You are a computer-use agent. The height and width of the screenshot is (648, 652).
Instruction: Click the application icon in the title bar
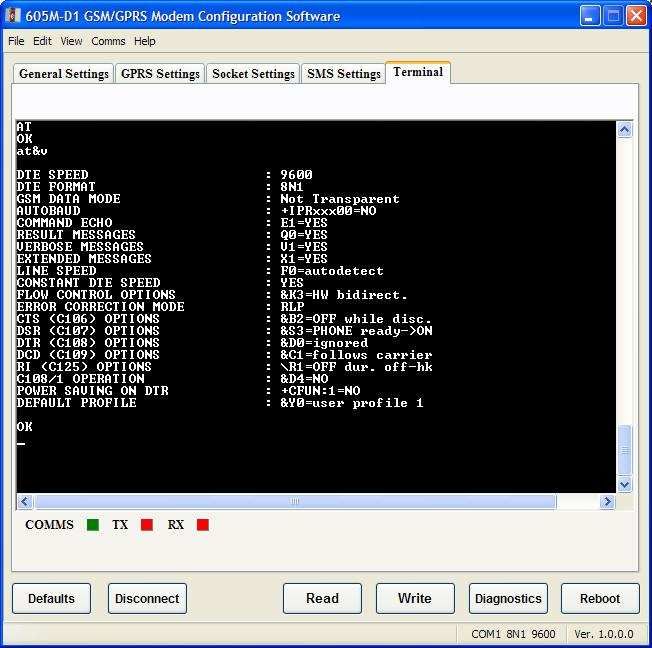pyautogui.click(x=13, y=16)
